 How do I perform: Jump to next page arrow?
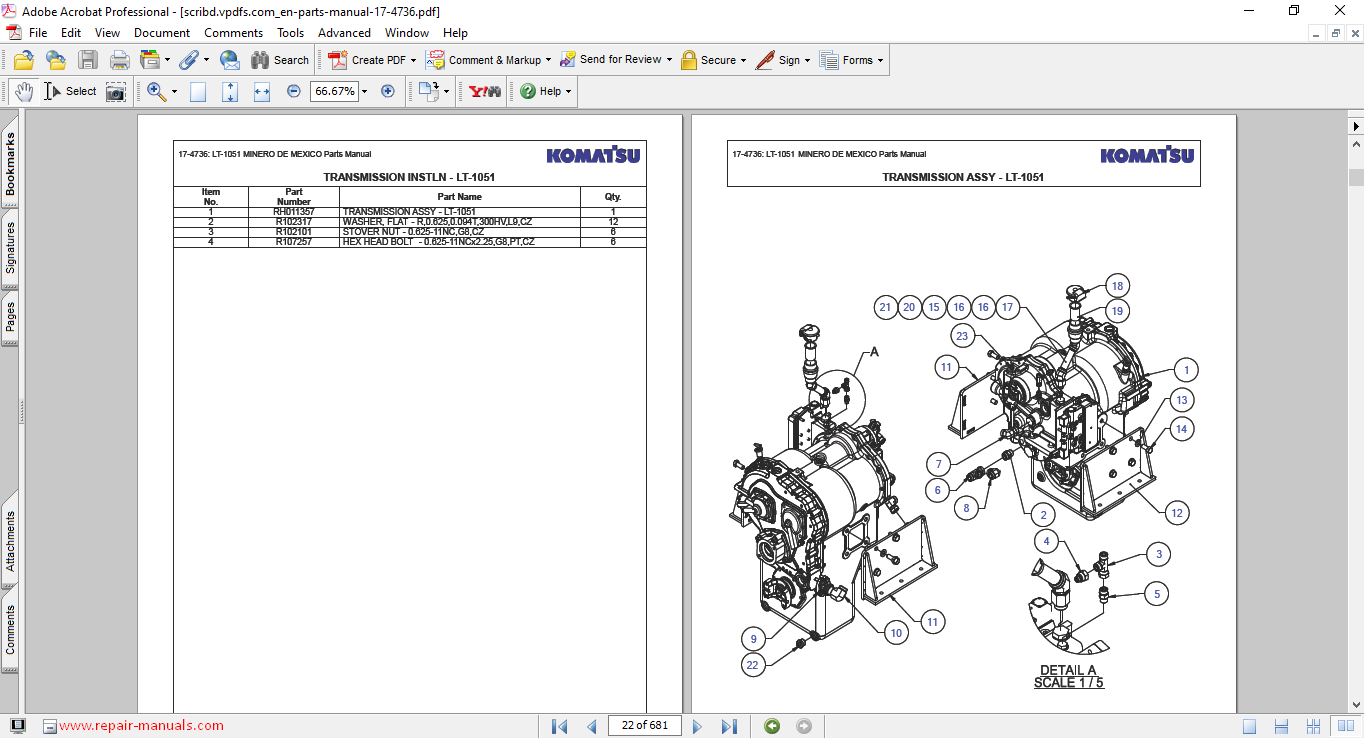(x=698, y=726)
